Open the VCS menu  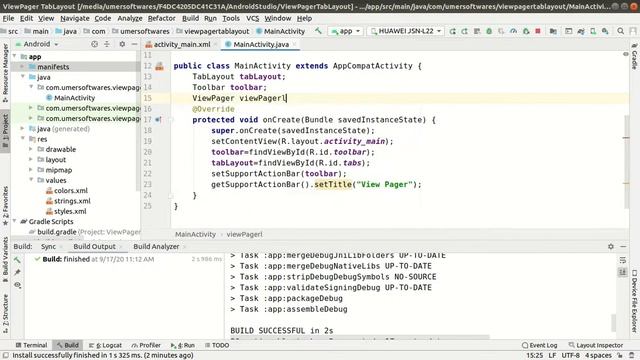tap(252, 18)
